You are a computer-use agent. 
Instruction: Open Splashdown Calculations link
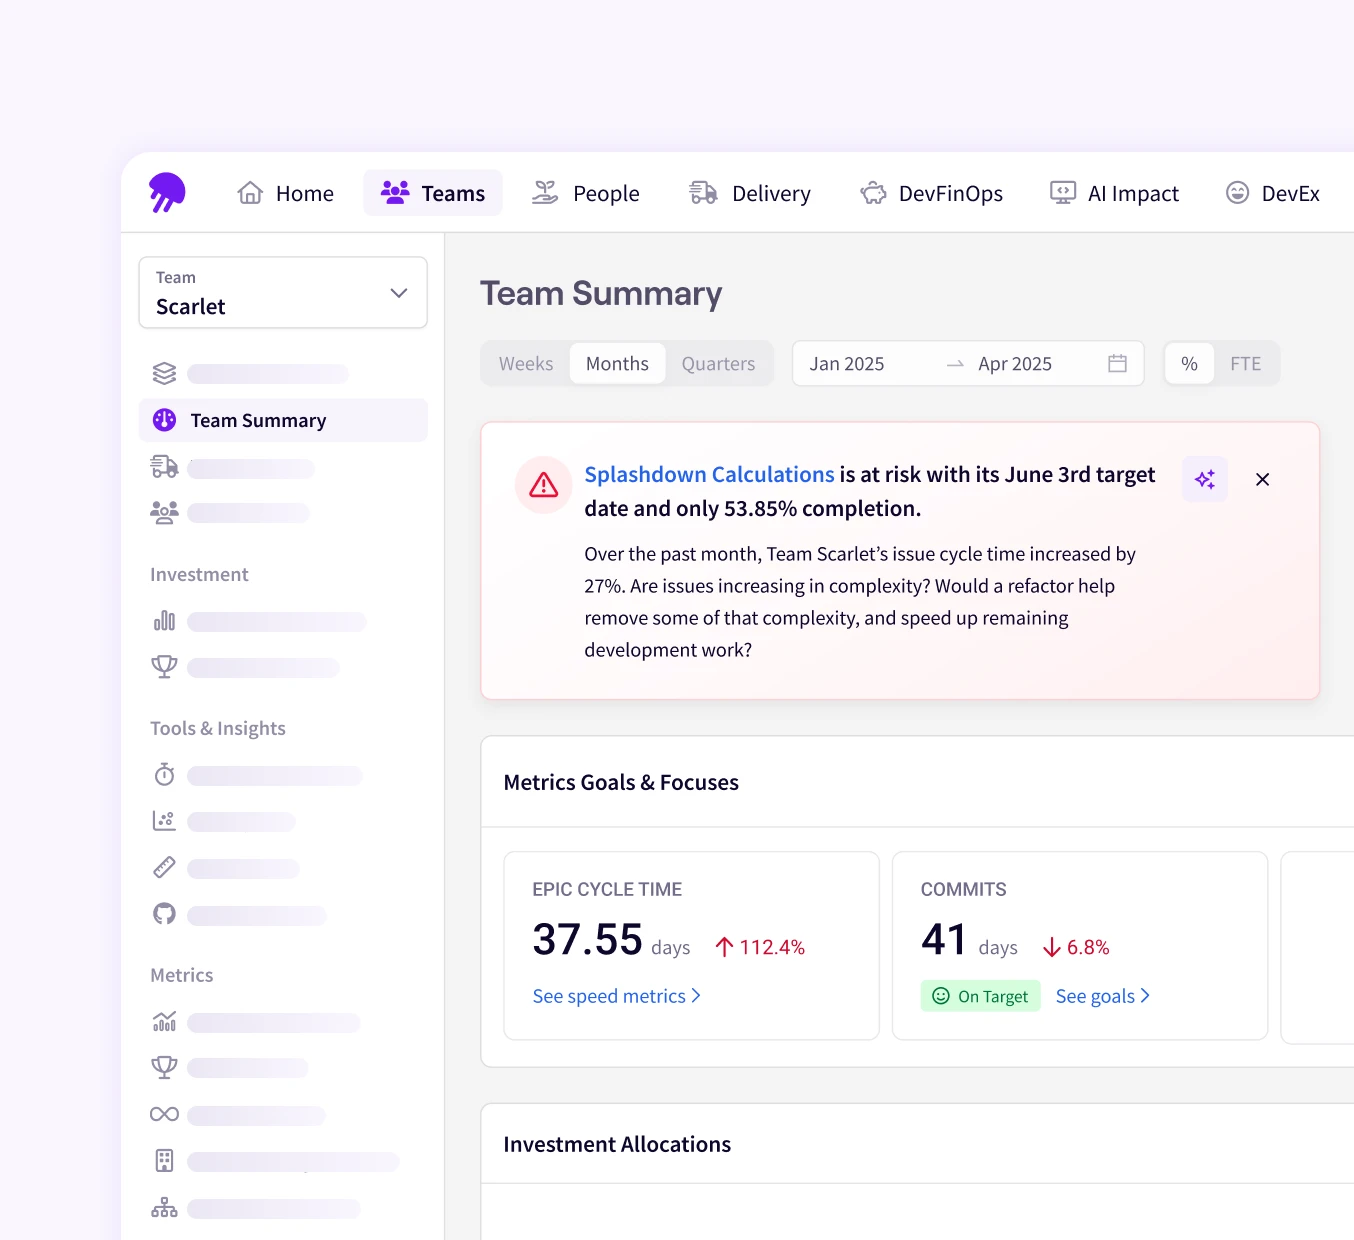[709, 475]
